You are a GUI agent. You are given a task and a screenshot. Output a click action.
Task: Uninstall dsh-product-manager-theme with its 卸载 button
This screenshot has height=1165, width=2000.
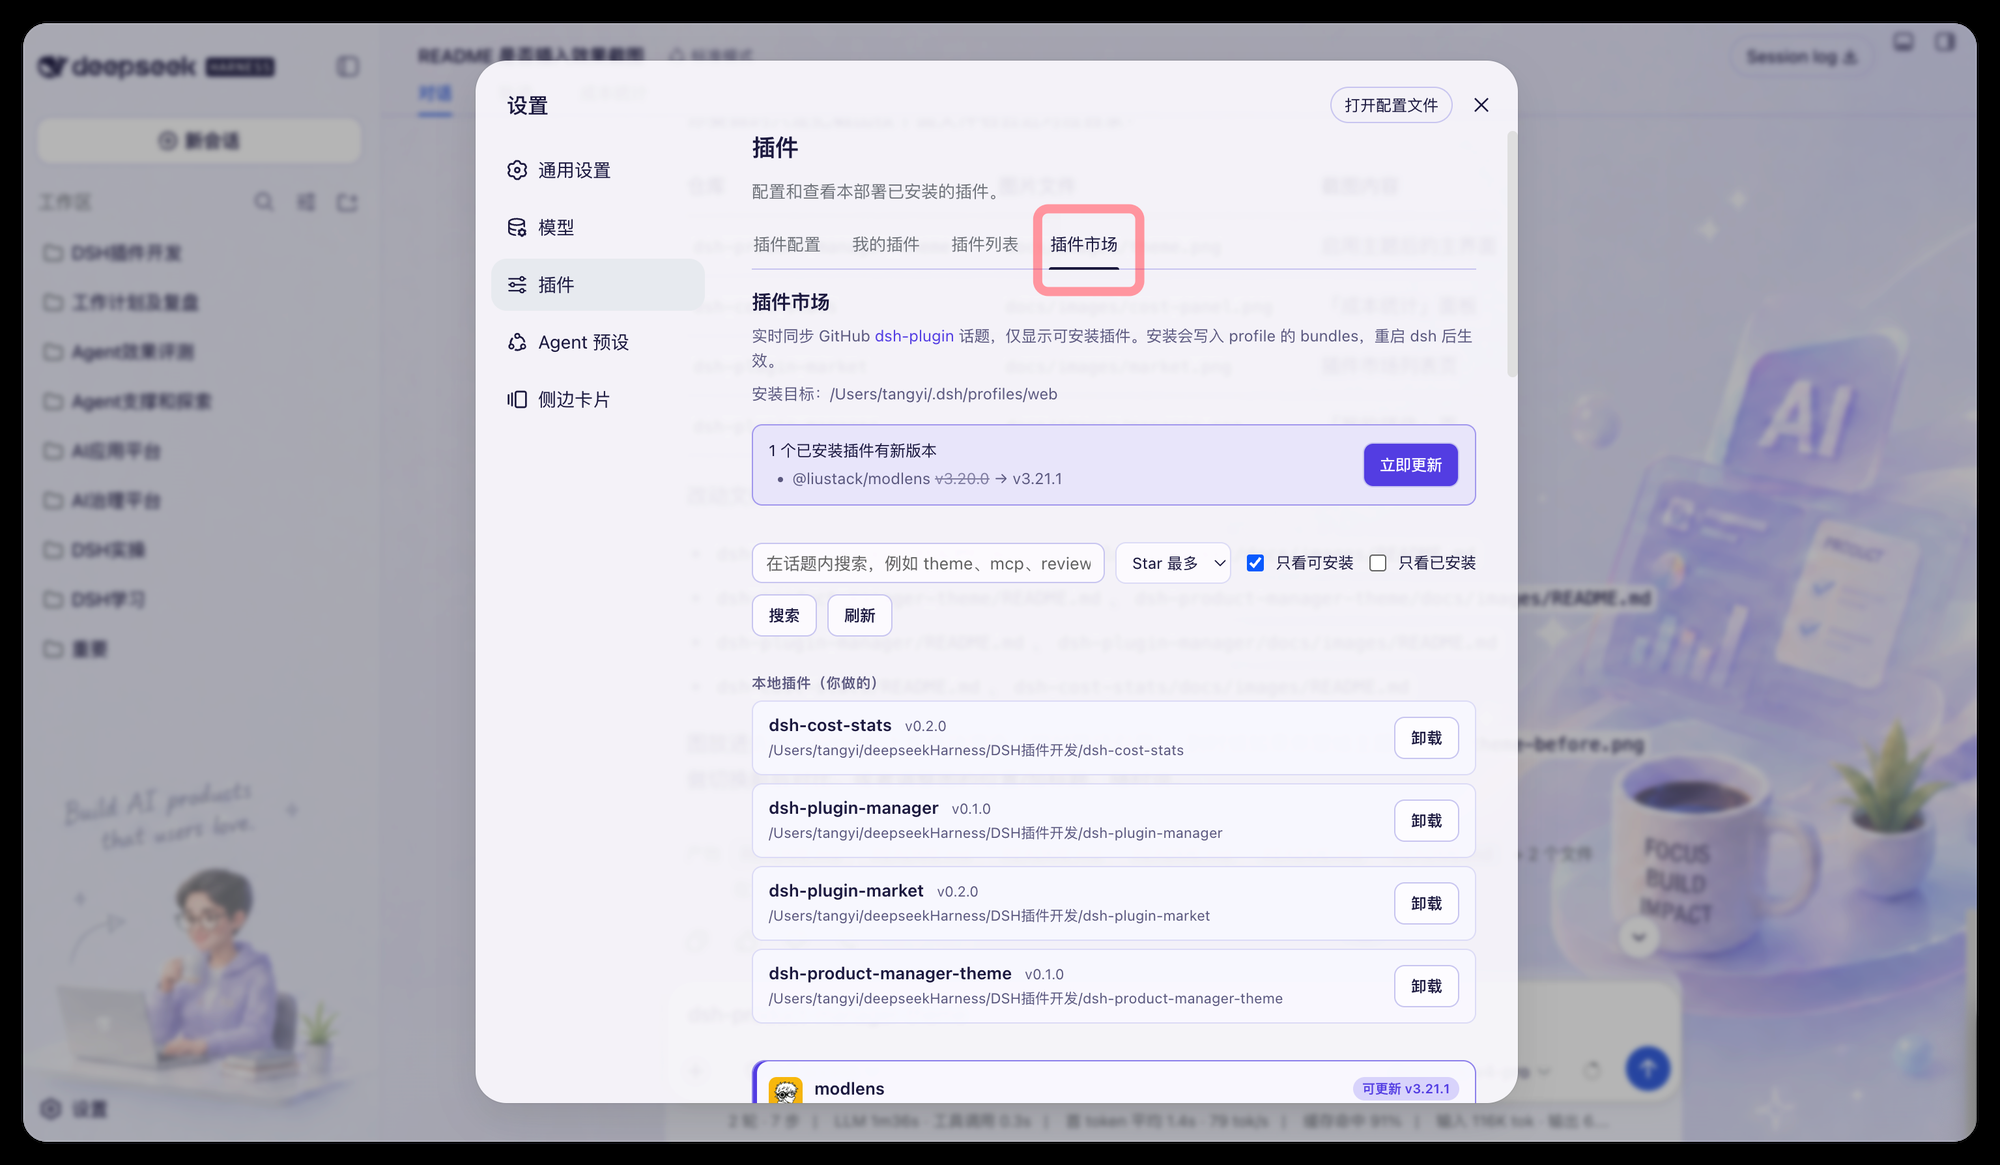(x=1426, y=986)
